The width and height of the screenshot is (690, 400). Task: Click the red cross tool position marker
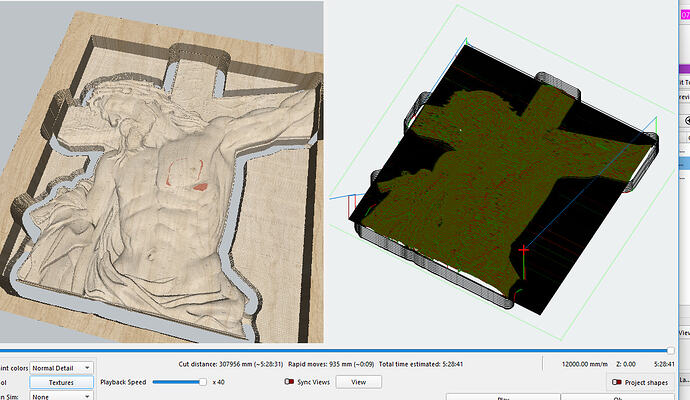coord(523,250)
